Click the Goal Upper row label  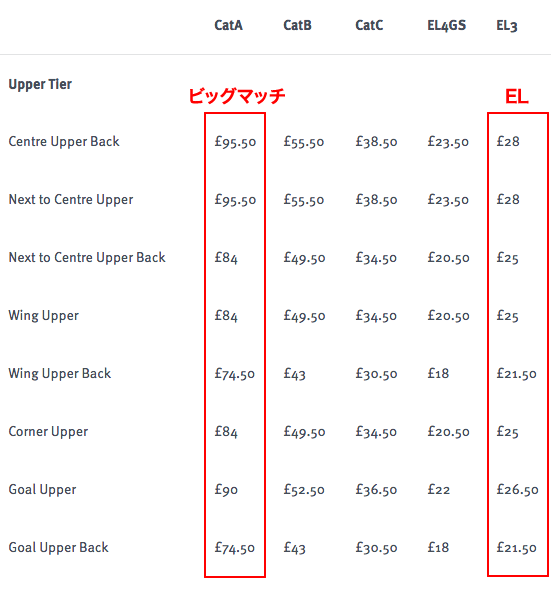click(x=42, y=490)
